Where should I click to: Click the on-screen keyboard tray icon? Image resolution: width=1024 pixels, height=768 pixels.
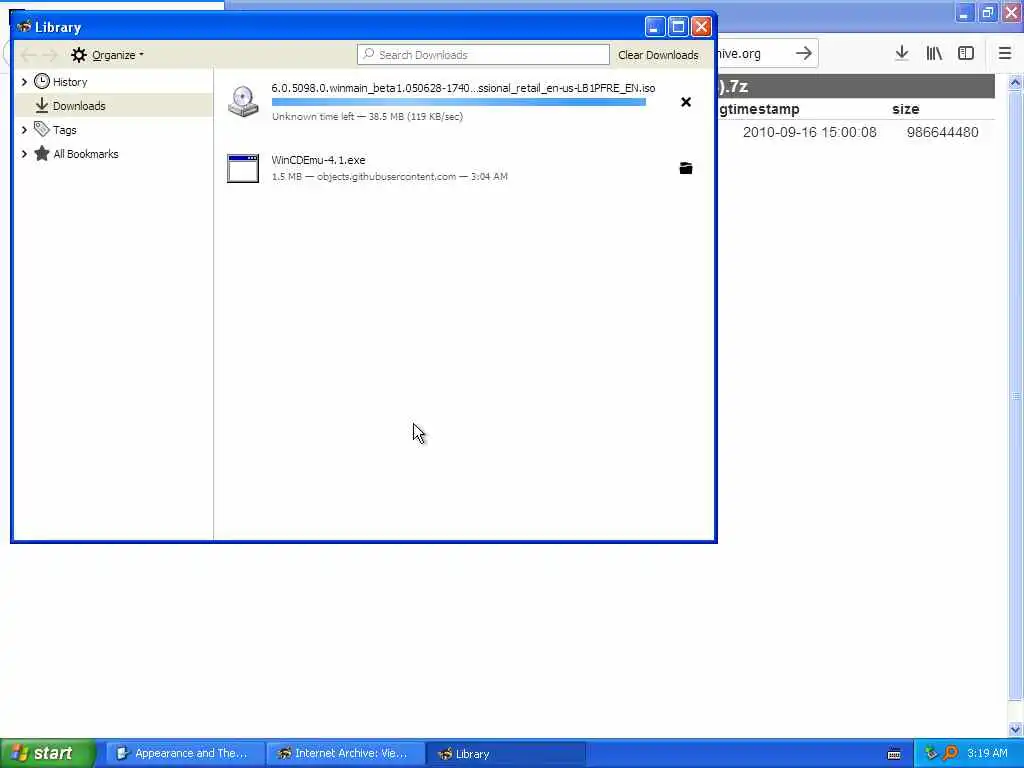[x=895, y=754]
